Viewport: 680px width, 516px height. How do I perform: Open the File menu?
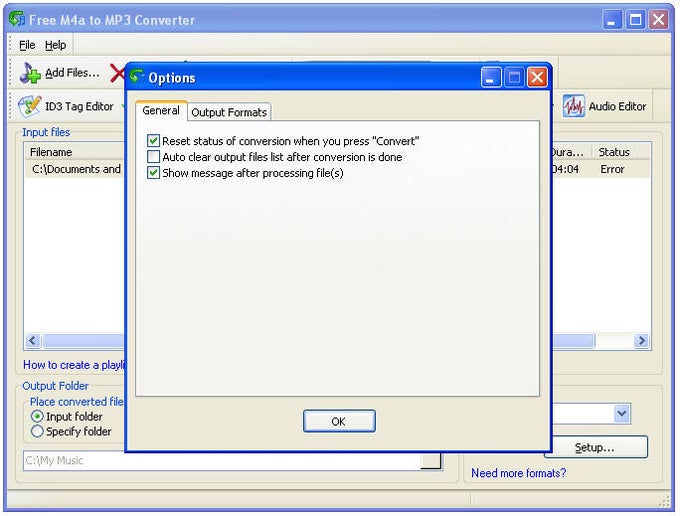pyautogui.click(x=27, y=45)
